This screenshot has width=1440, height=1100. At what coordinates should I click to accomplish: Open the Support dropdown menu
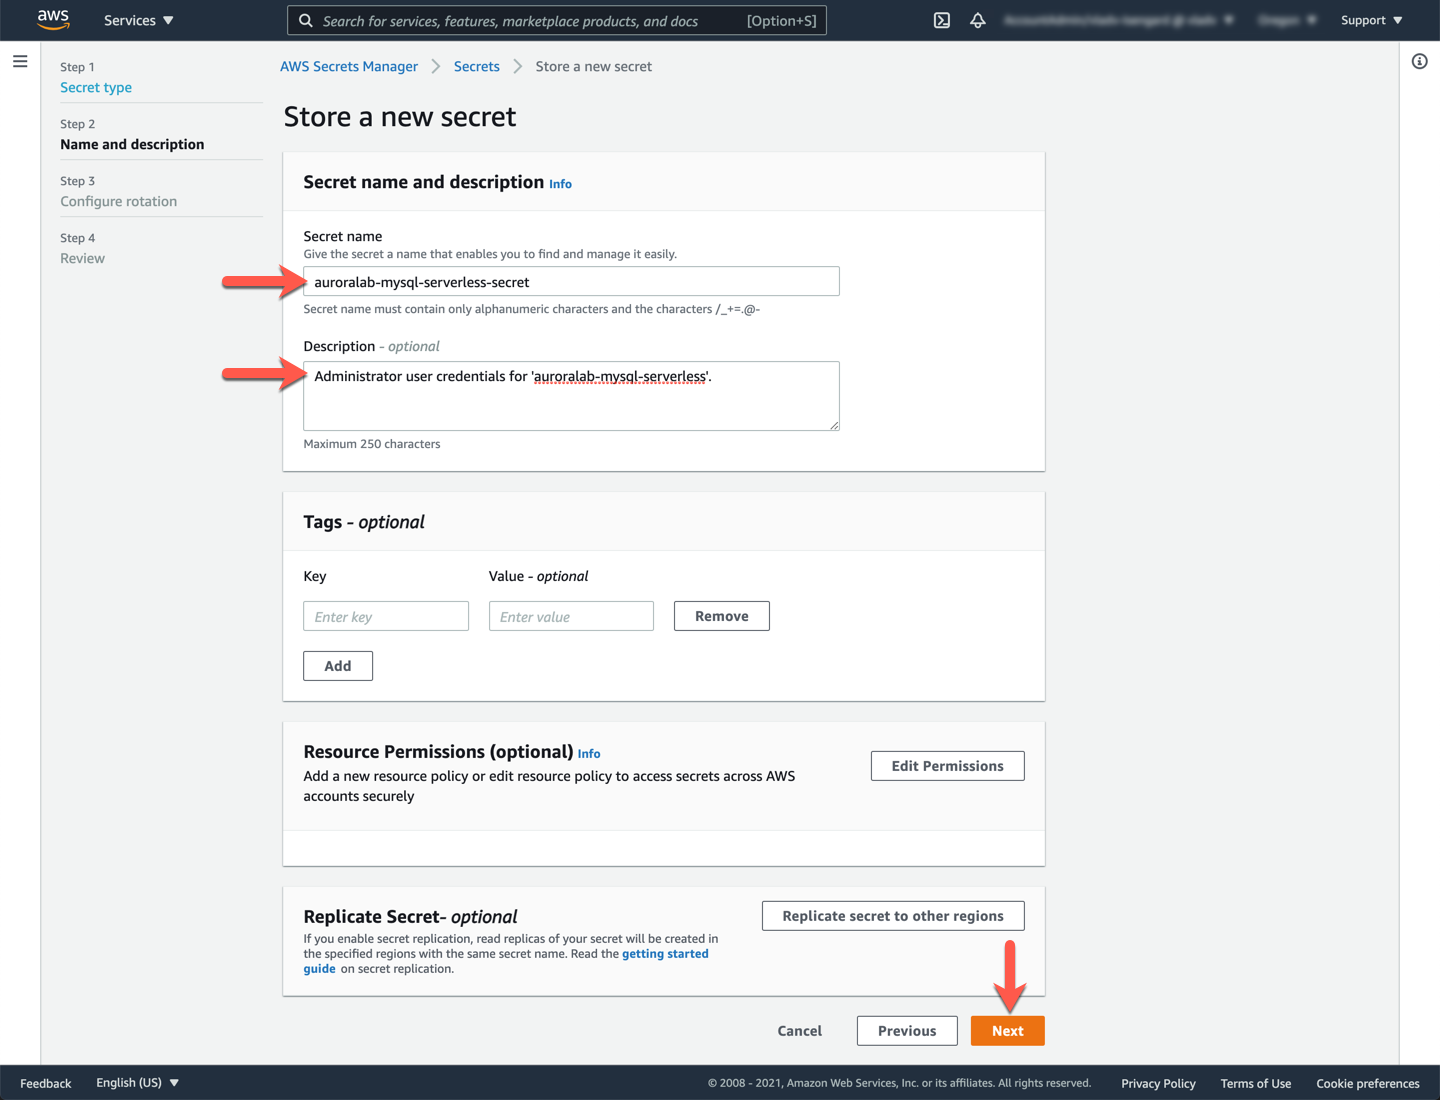[x=1371, y=20]
